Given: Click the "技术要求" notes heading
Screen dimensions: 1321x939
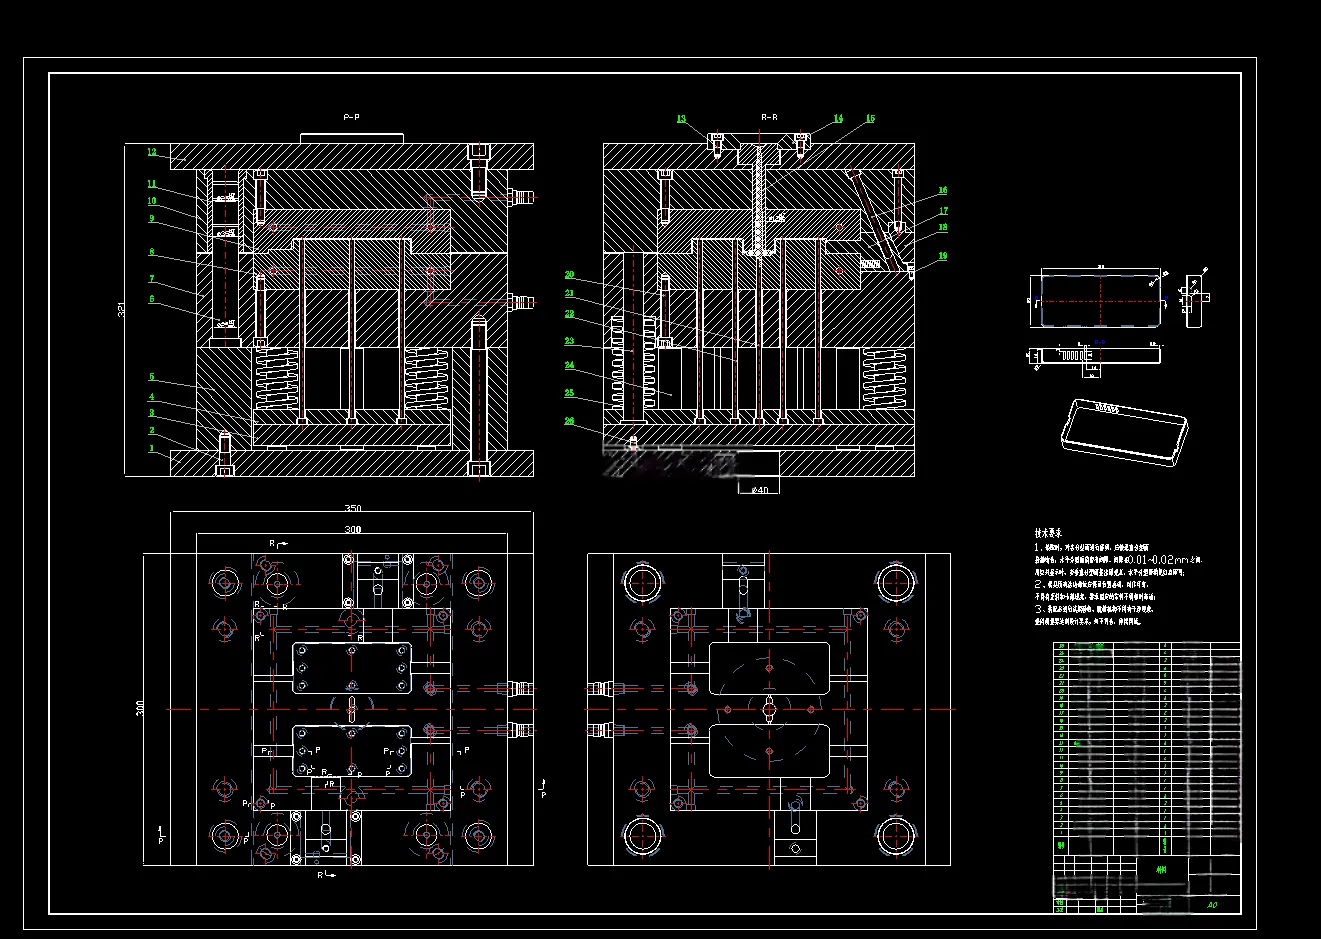Looking at the screenshot, I should point(1048,534).
